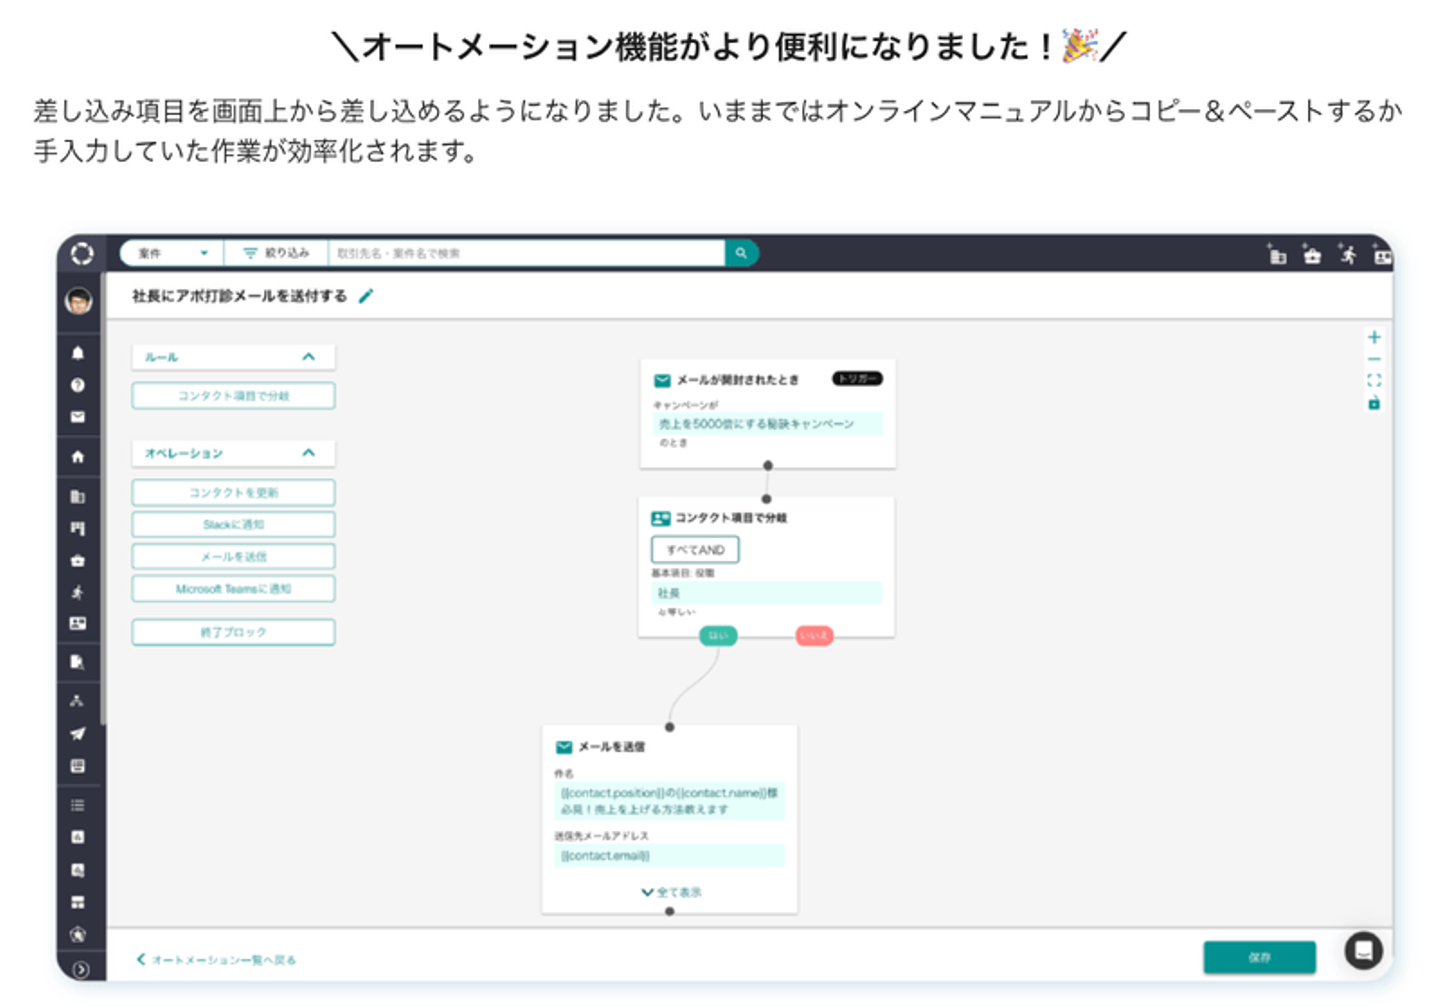The height and width of the screenshot is (1008, 1440).
Task: Open notifications bell in sidebar
Action: click(x=78, y=353)
